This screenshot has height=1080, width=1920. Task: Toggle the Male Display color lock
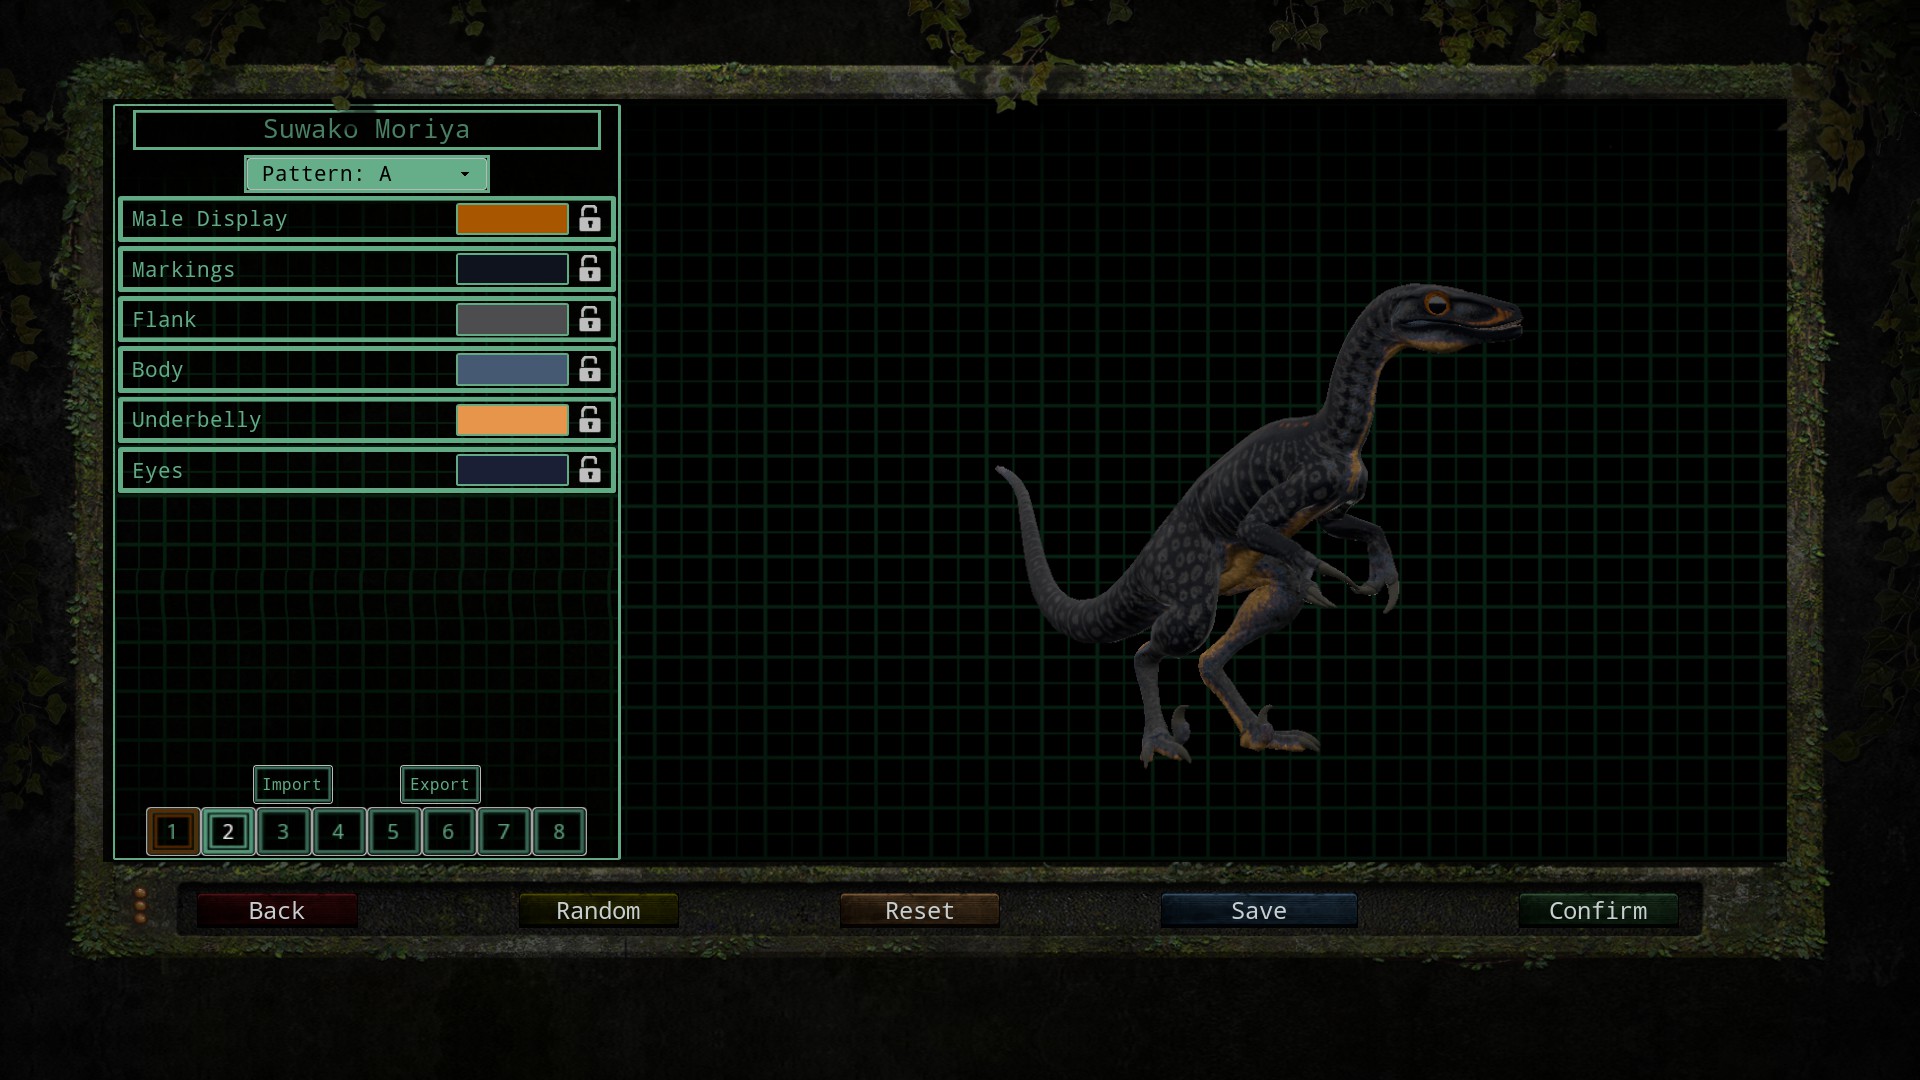[590, 219]
